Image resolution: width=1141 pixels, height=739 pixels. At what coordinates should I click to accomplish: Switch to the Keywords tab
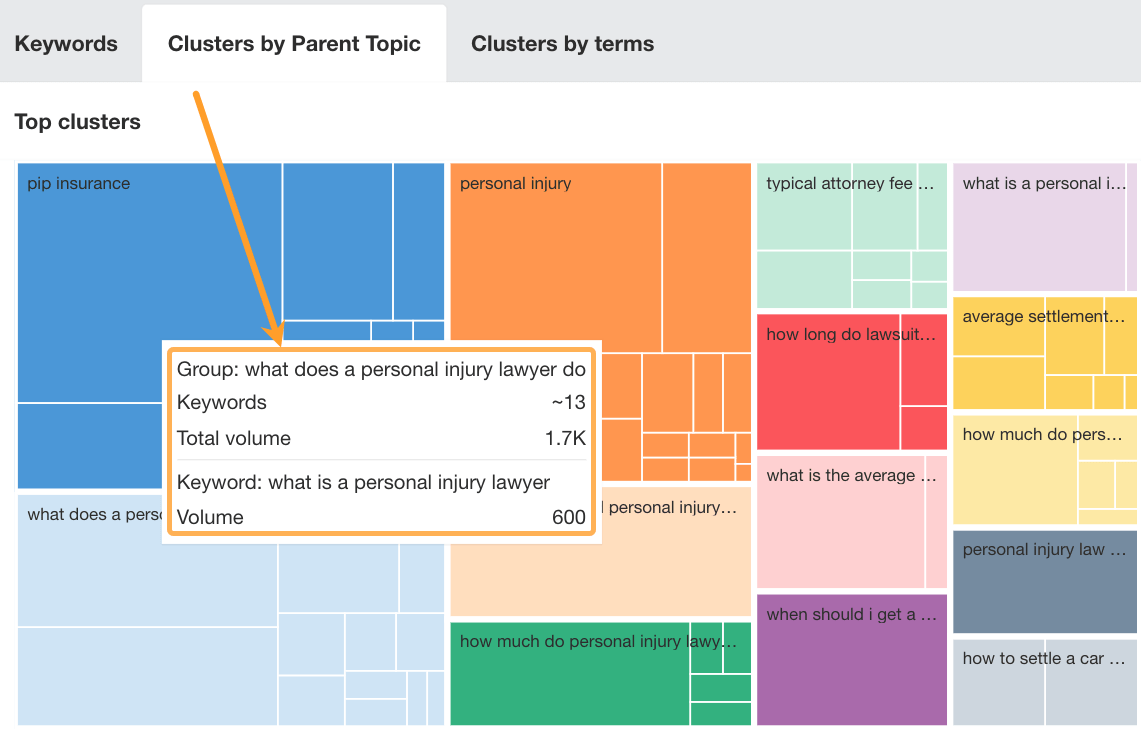tap(66, 44)
